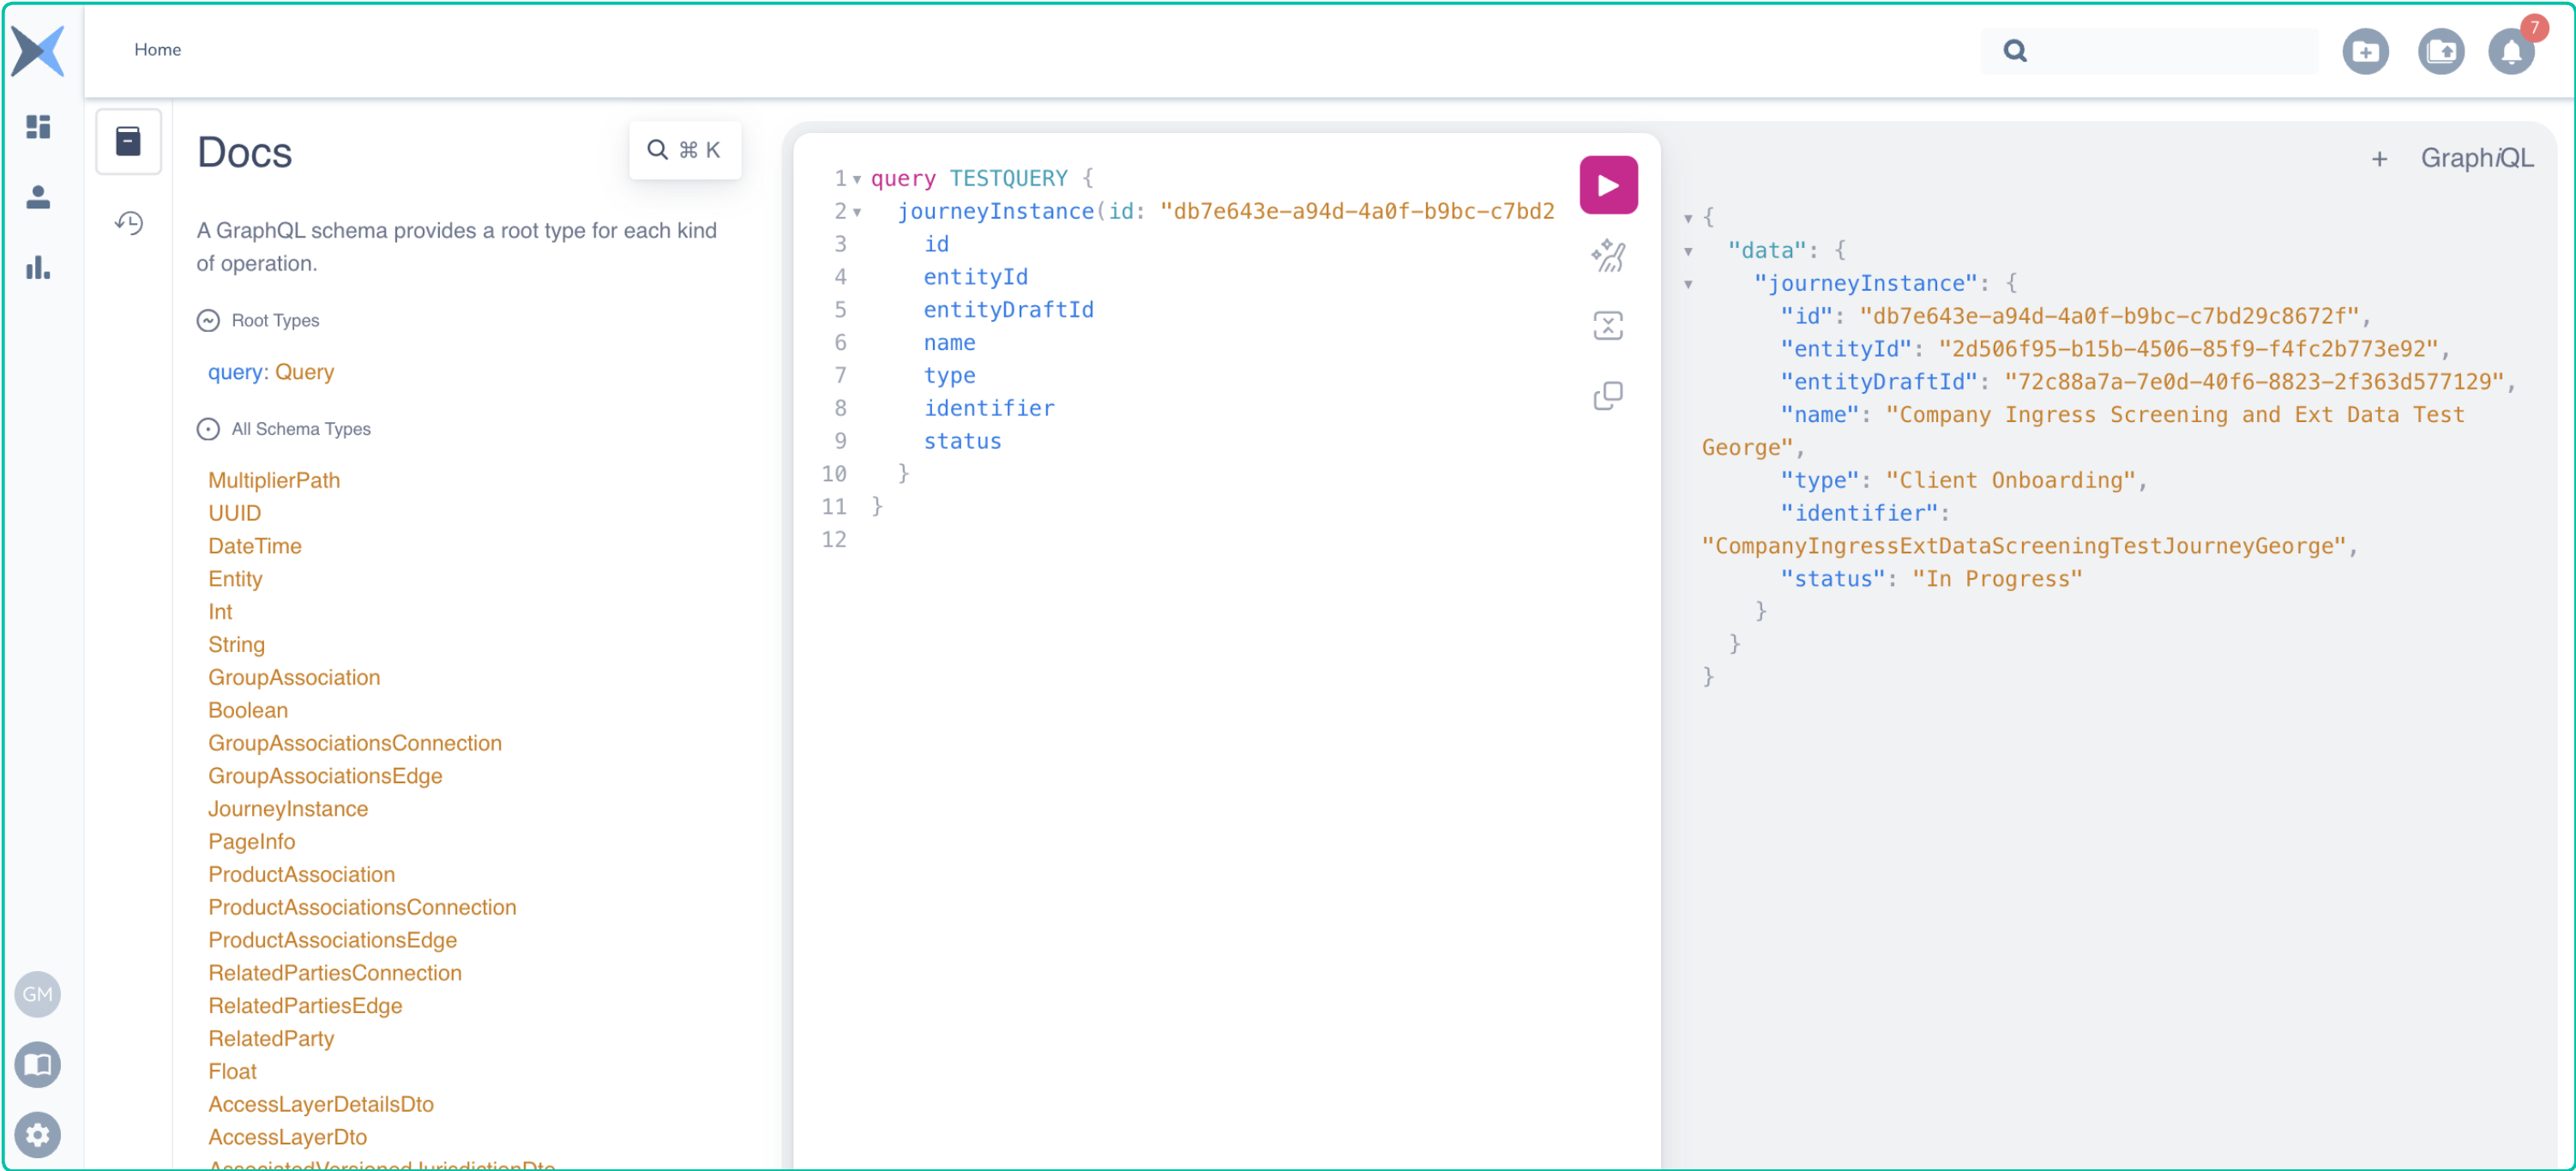This screenshot has height=1171, width=2576.
Task: Click the Prettify query magic wand icon
Action: click(x=1607, y=256)
